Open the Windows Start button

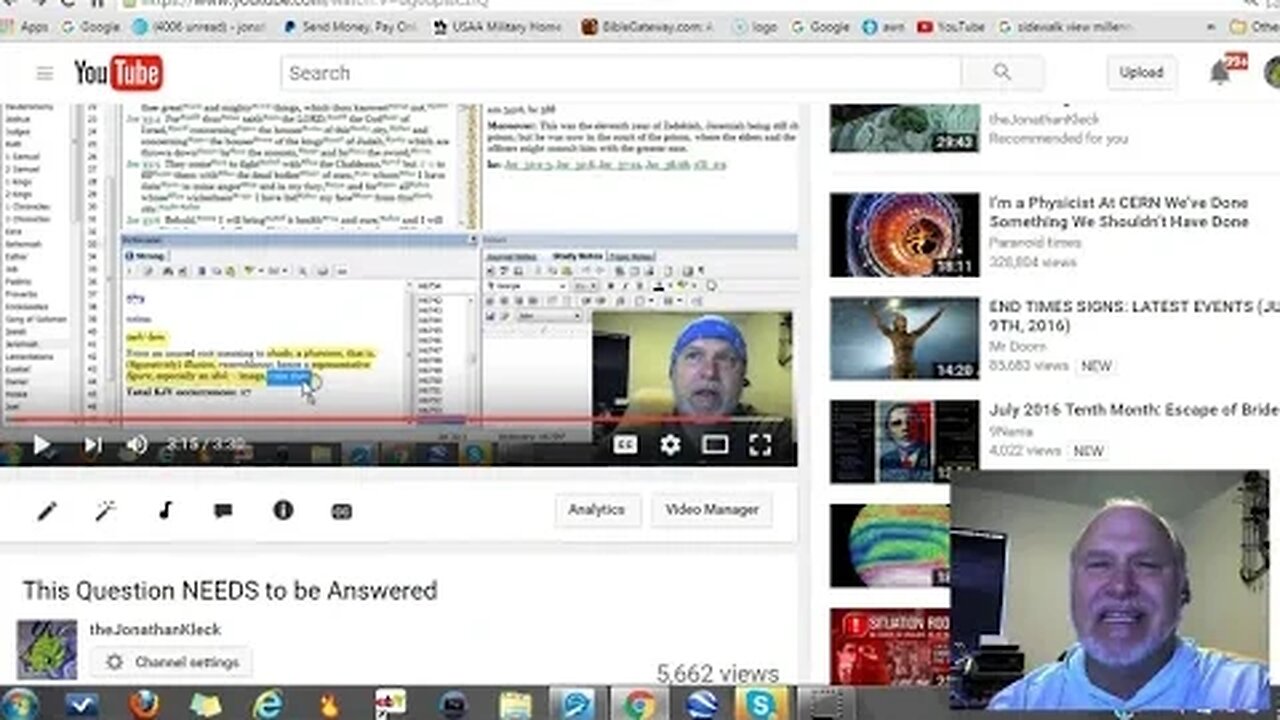click(x=19, y=704)
